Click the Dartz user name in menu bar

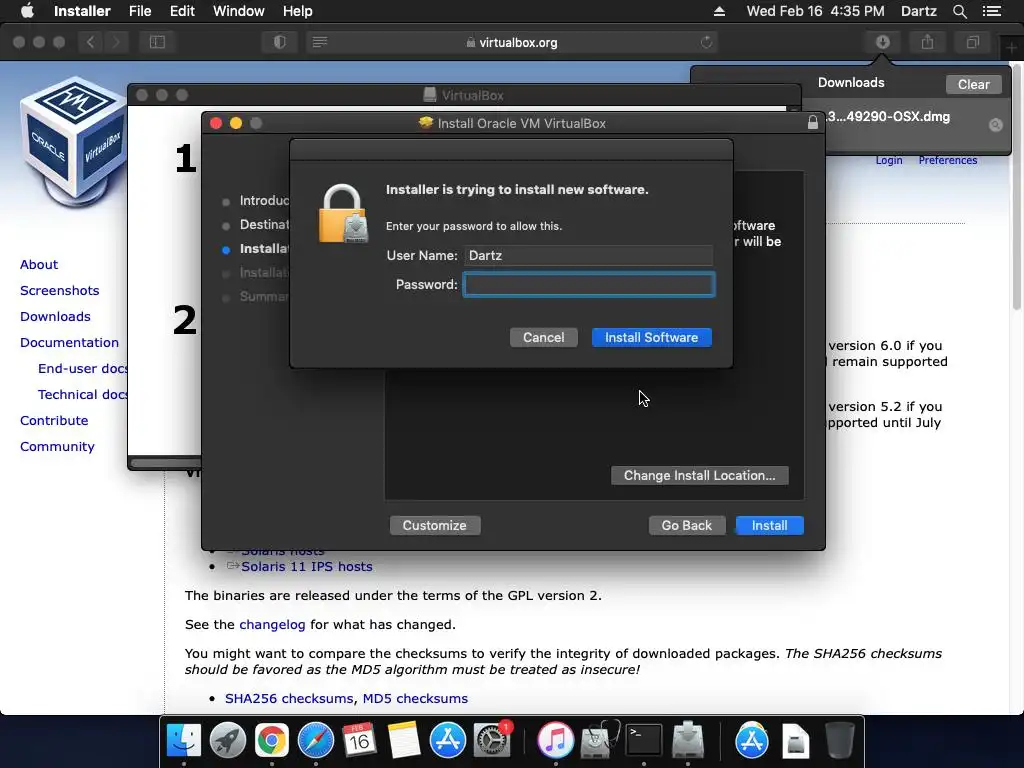(x=919, y=11)
